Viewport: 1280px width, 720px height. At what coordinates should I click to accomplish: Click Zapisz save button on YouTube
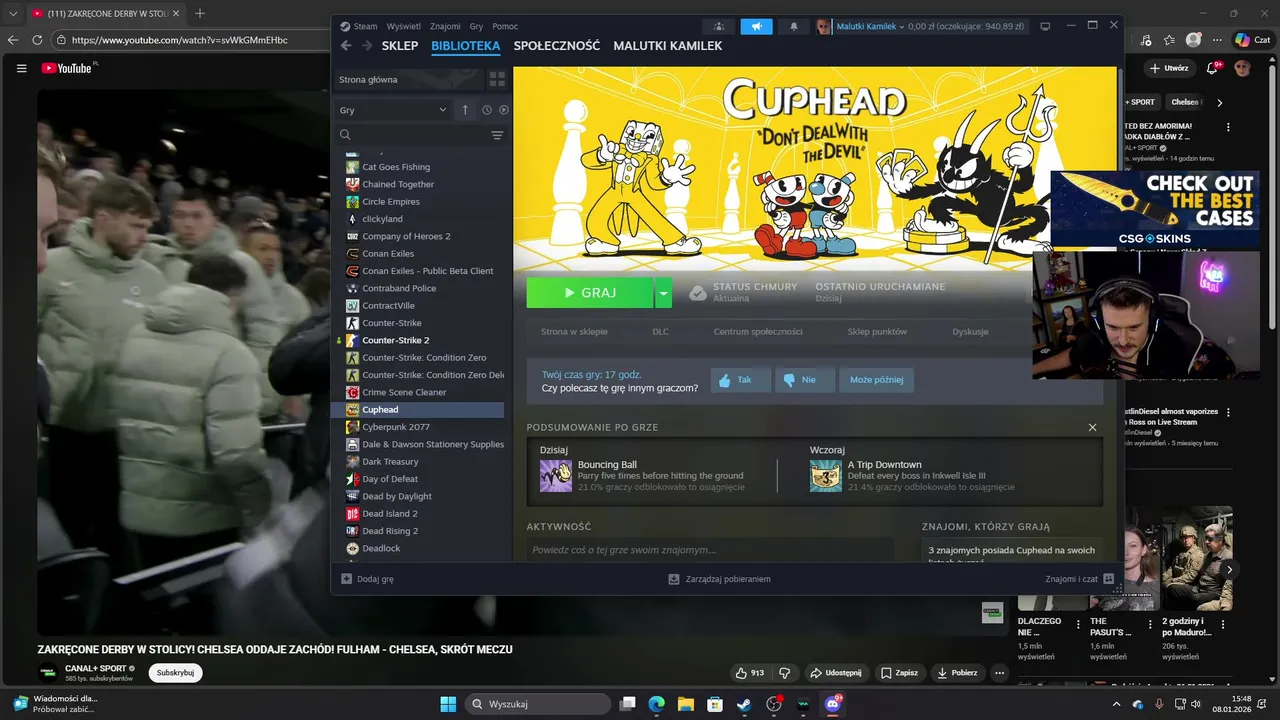899,673
